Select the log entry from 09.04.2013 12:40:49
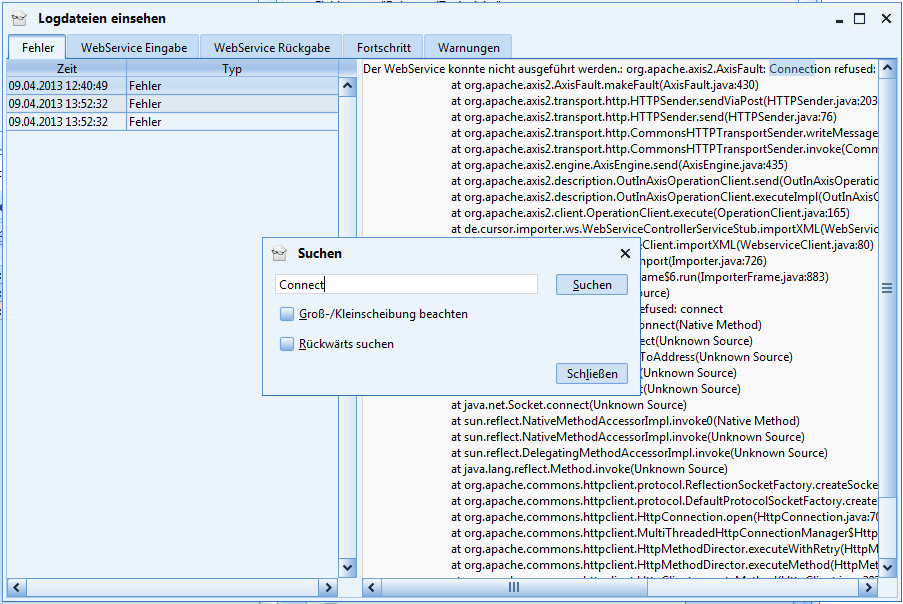This screenshot has width=903, height=604. click(x=67, y=86)
